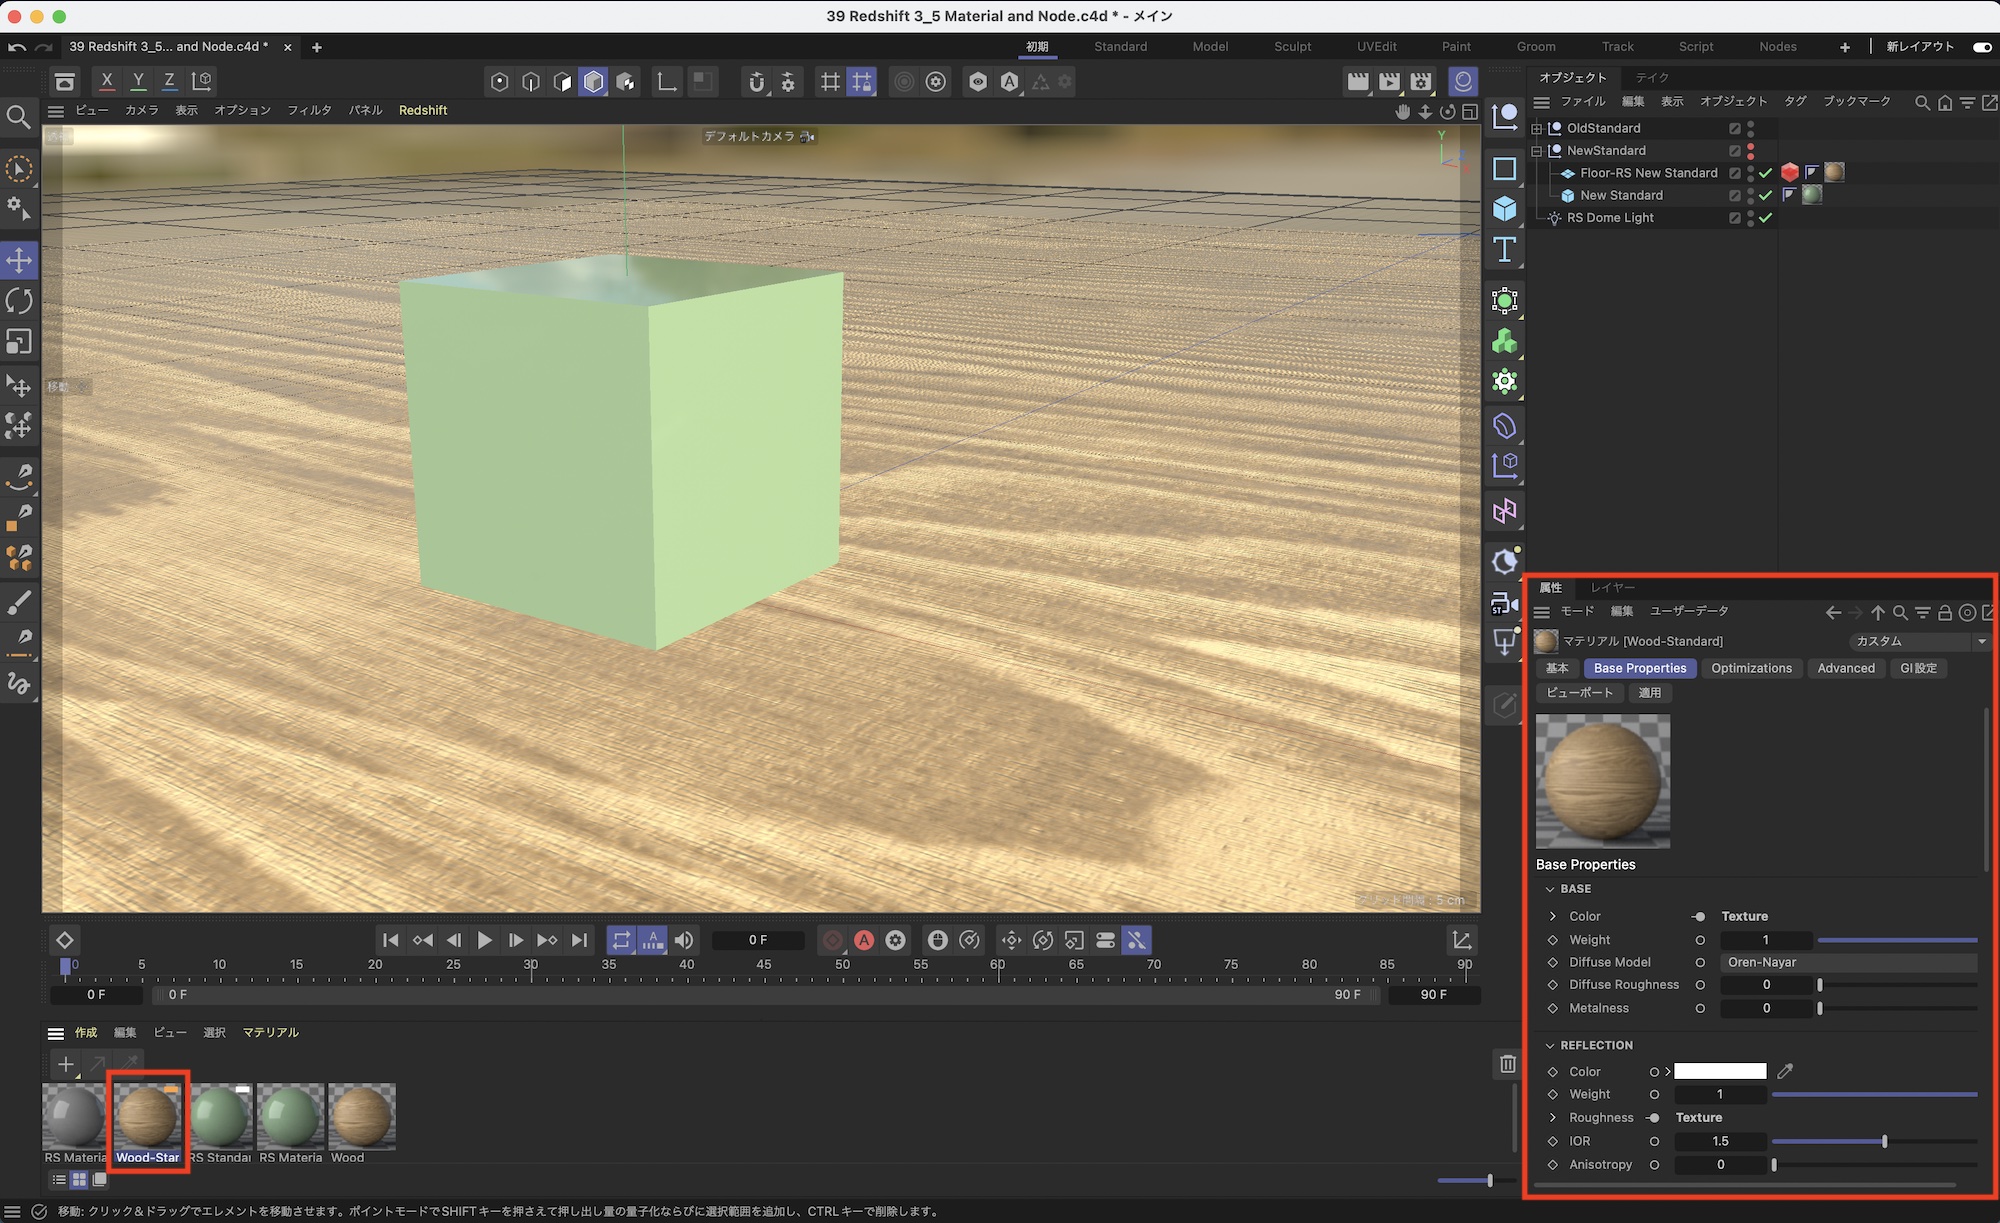This screenshot has height=1223, width=2000.
Task: Click the white Reflection Color swatch
Action: (1720, 1071)
